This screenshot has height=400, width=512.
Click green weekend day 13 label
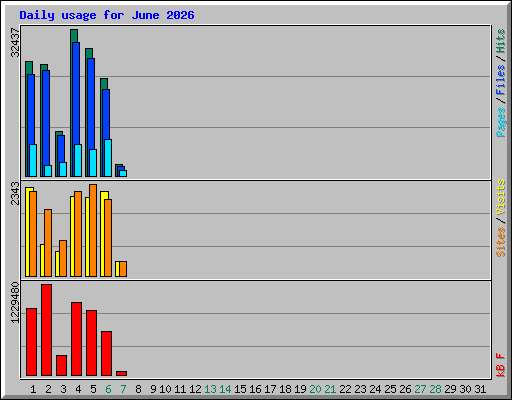pyautogui.click(x=210, y=389)
